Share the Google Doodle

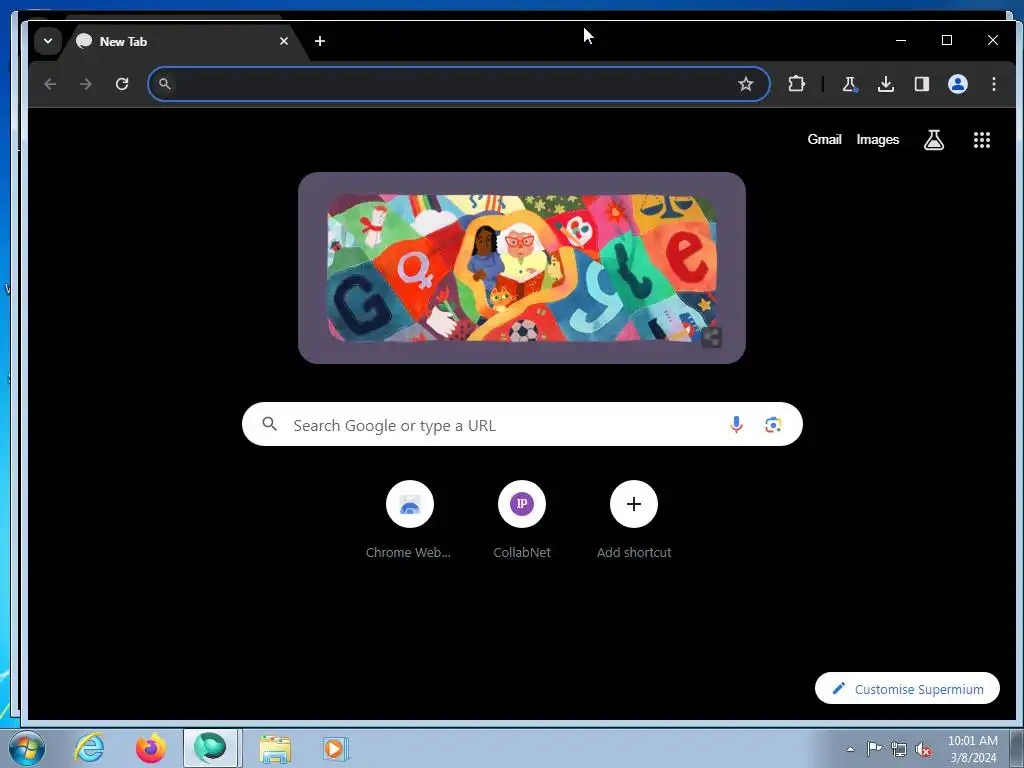[712, 337]
